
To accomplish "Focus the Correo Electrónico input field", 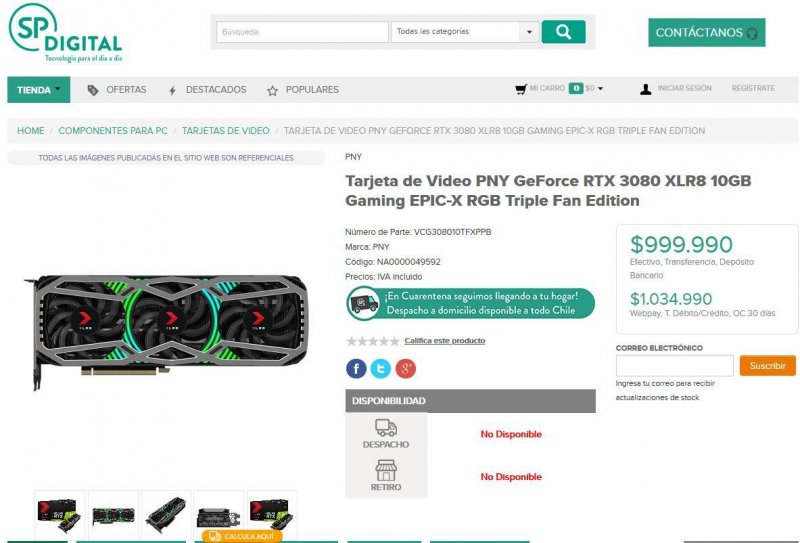I will [674, 365].
